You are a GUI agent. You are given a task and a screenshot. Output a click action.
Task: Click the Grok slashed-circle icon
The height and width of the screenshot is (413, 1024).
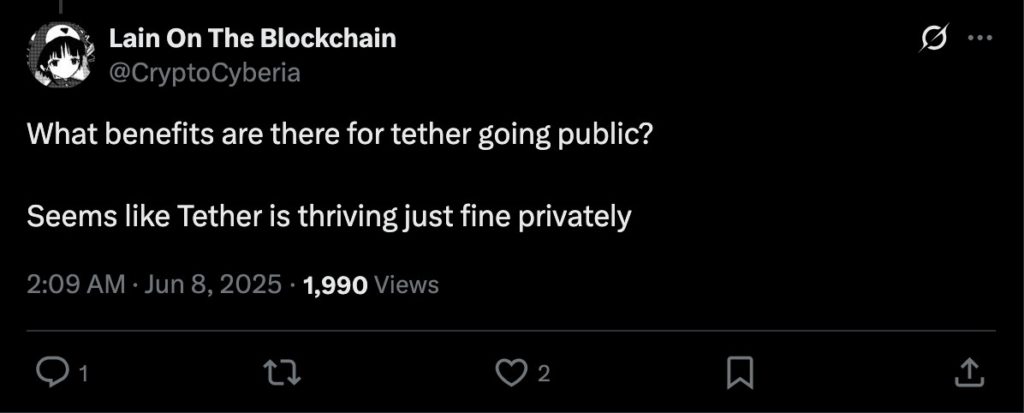coord(933,39)
